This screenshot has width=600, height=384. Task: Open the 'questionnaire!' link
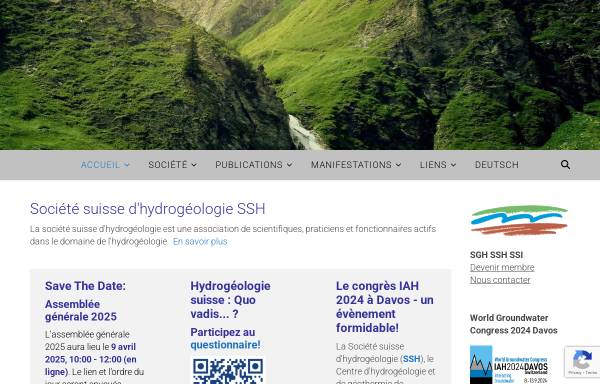[225, 345]
